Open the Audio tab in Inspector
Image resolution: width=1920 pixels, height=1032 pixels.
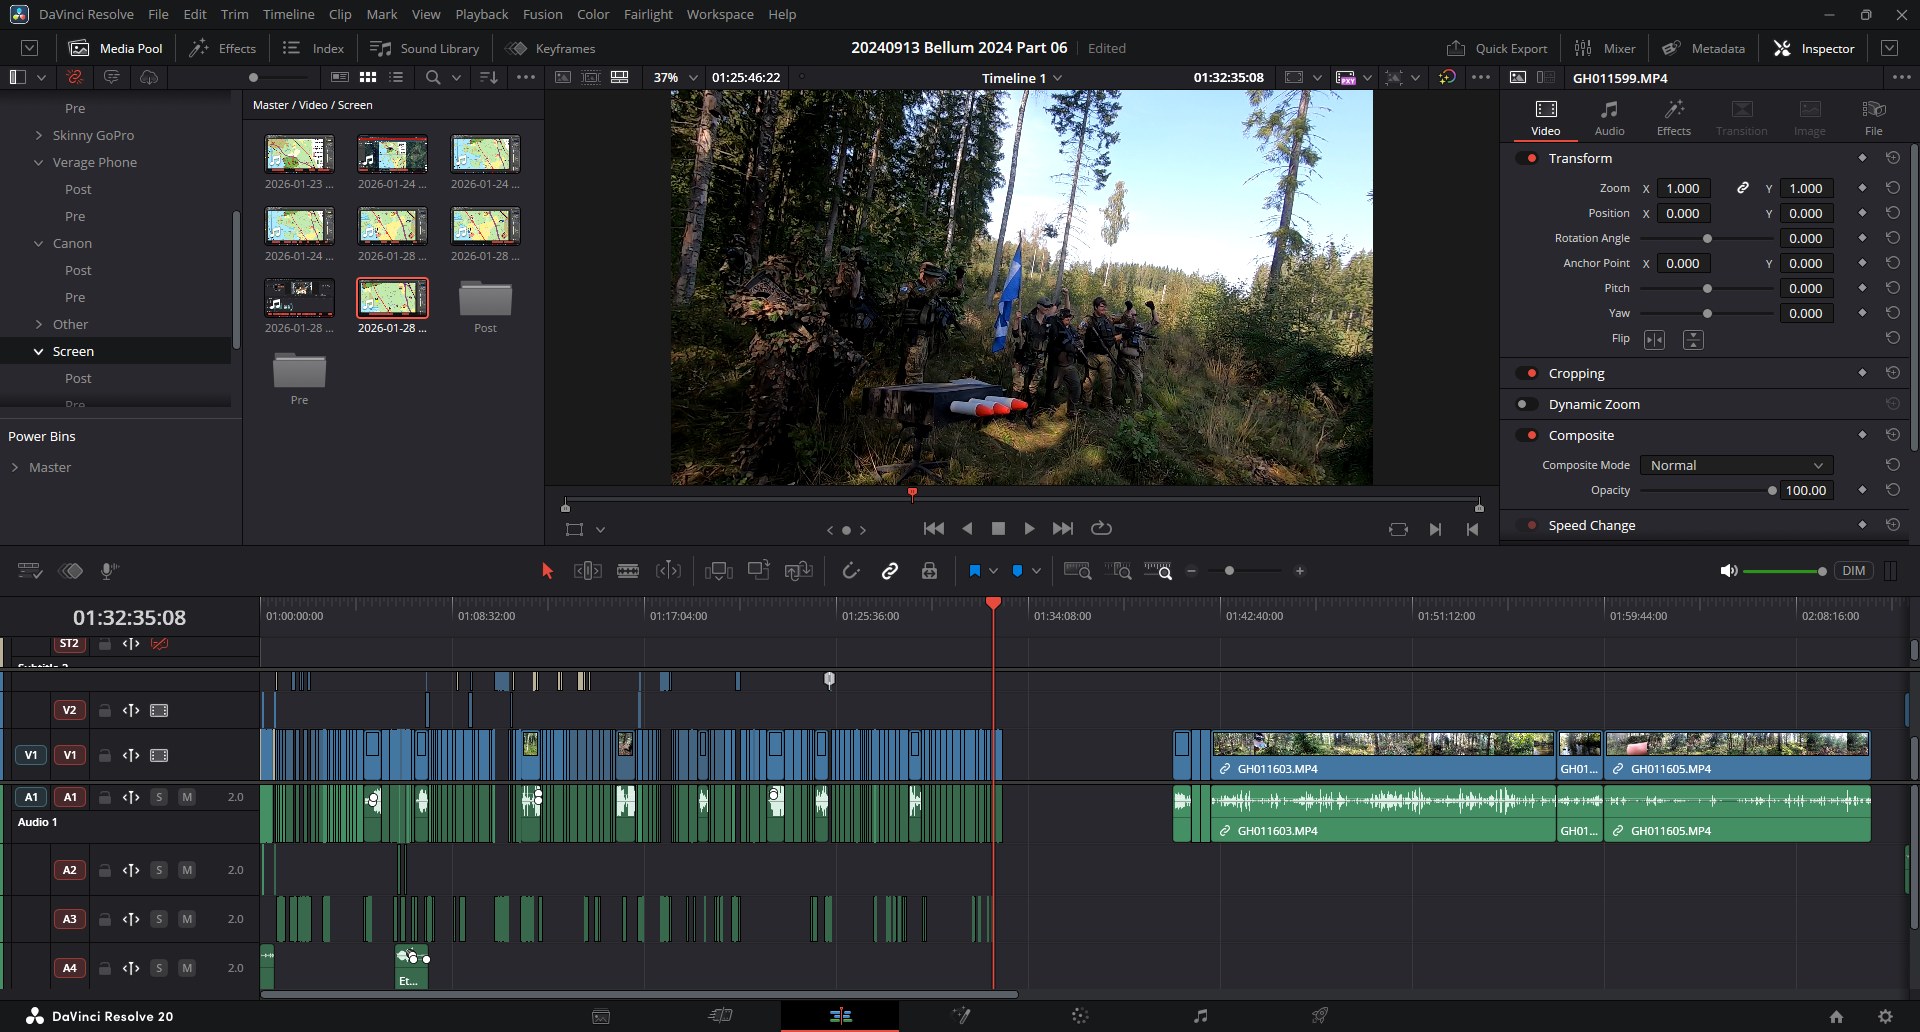pos(1608,117)
